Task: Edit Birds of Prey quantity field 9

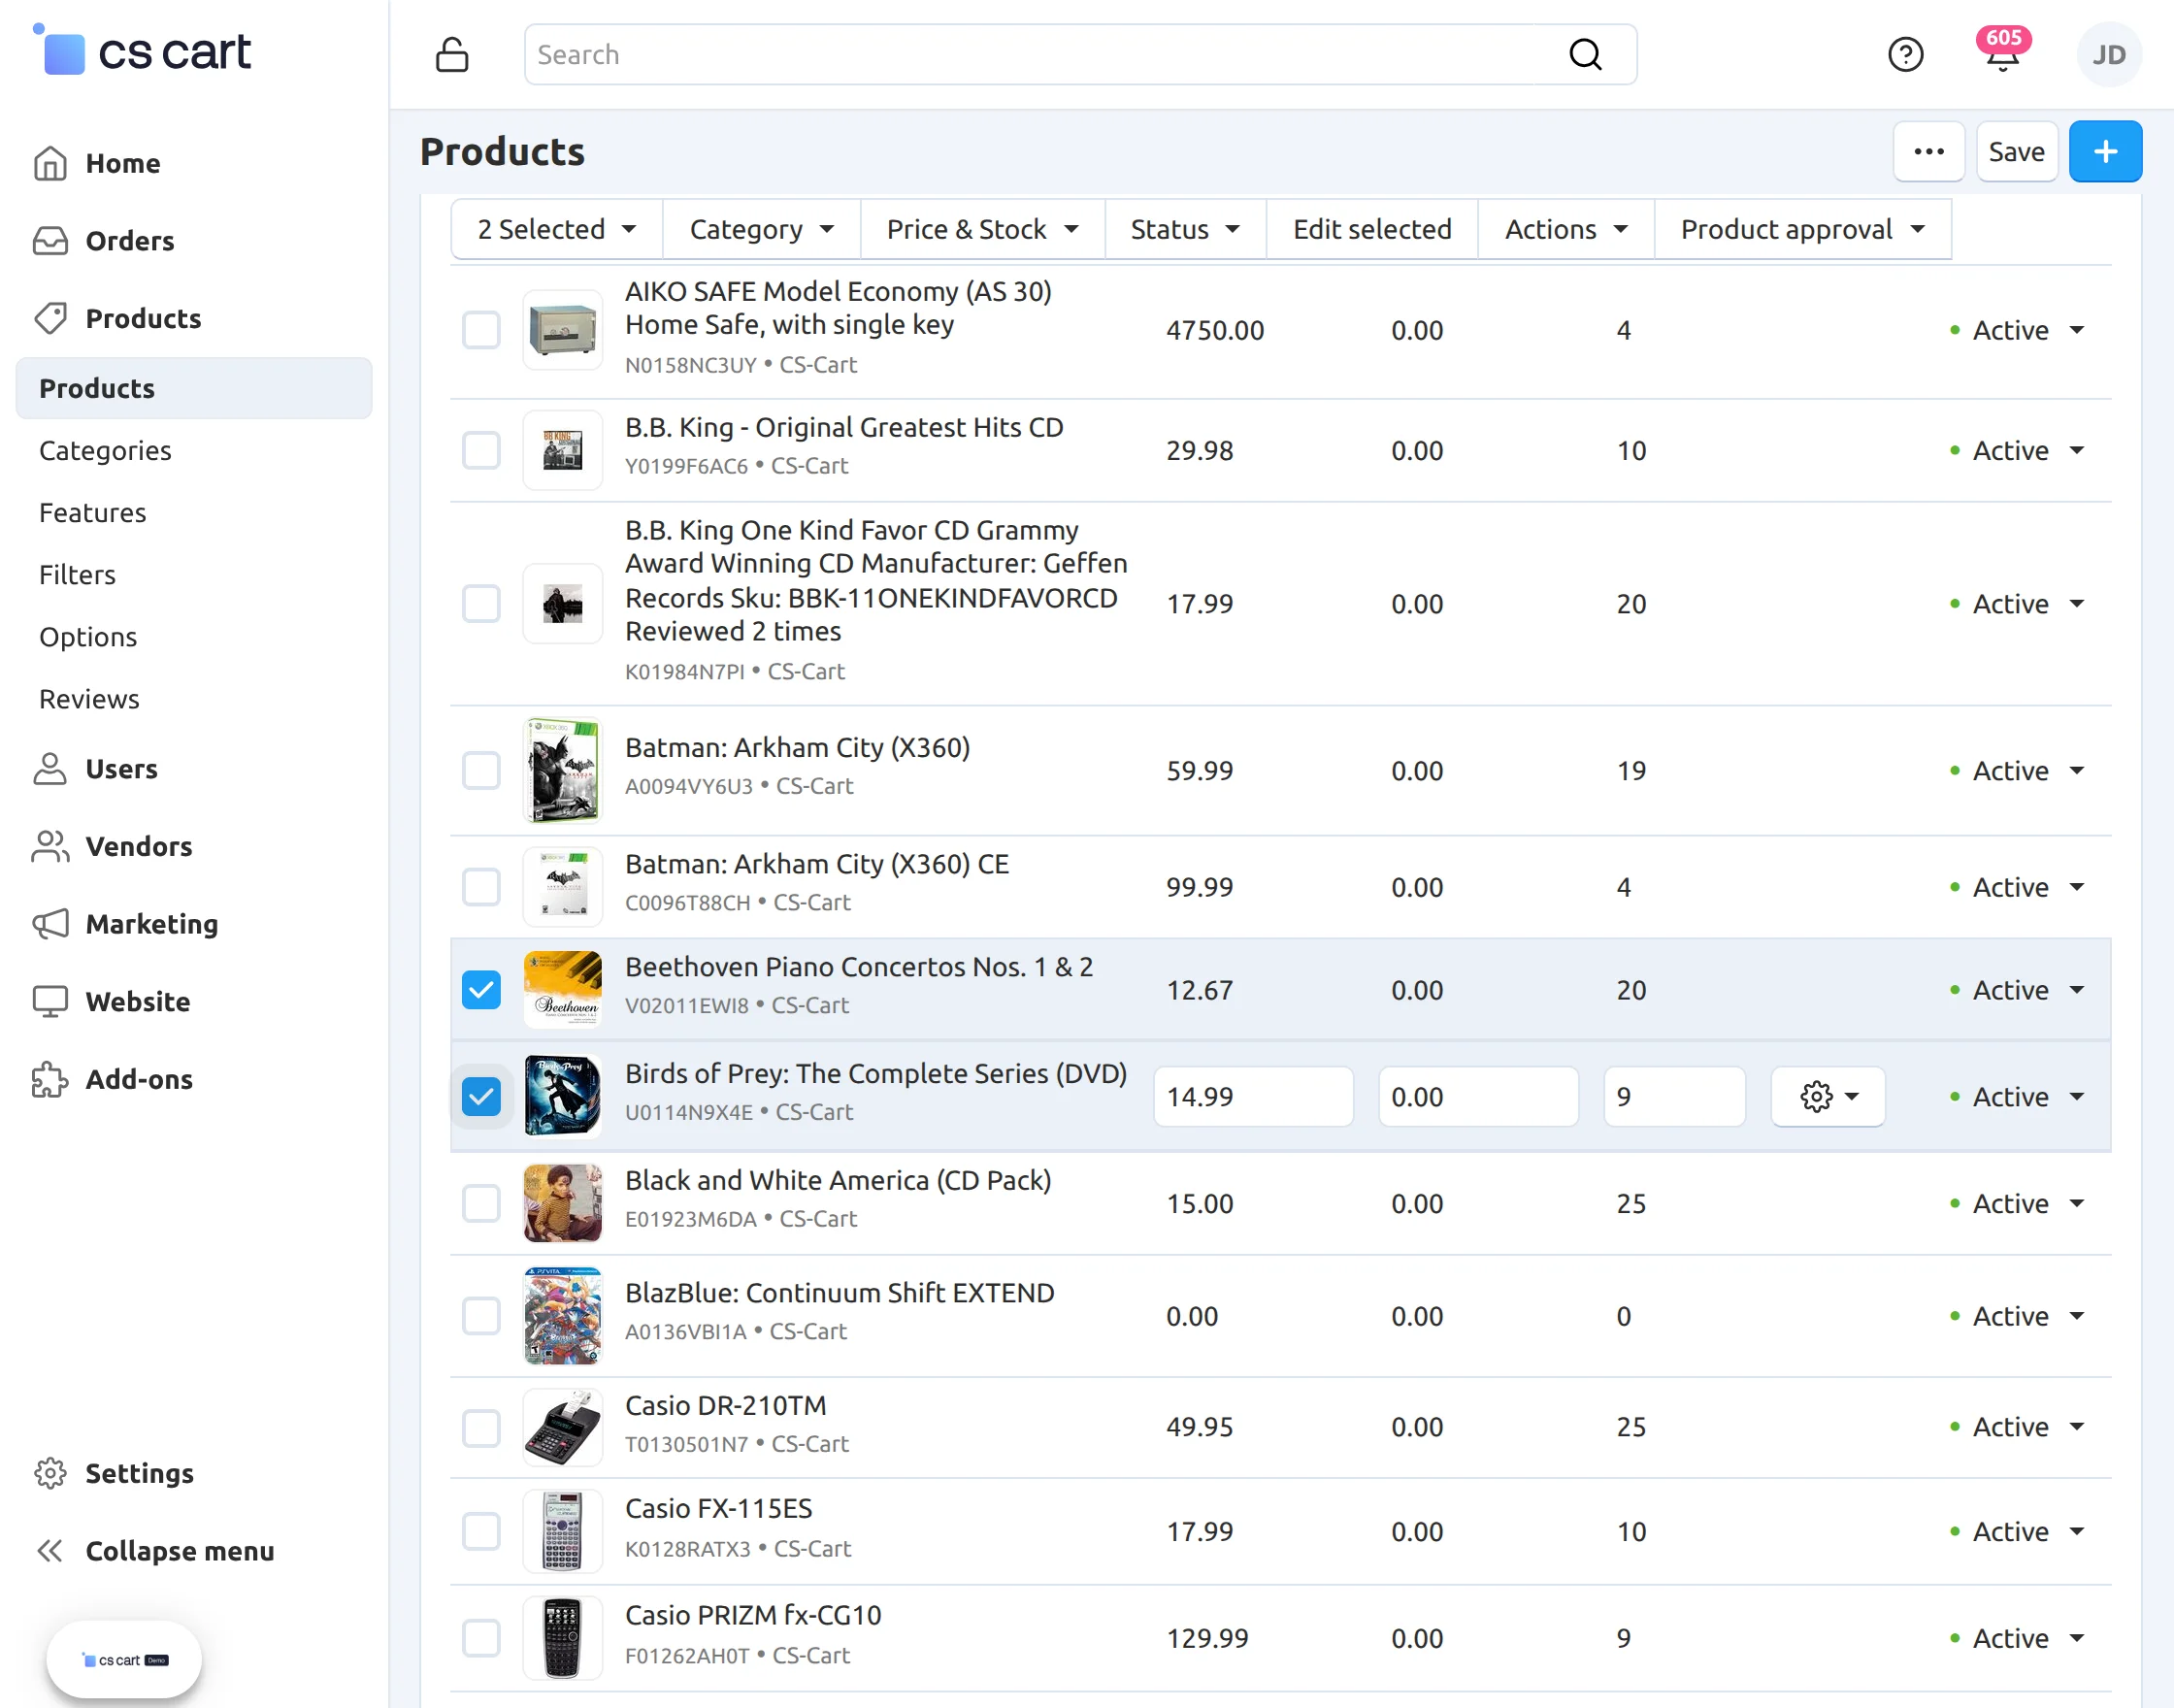Action: [1674, 1097]
